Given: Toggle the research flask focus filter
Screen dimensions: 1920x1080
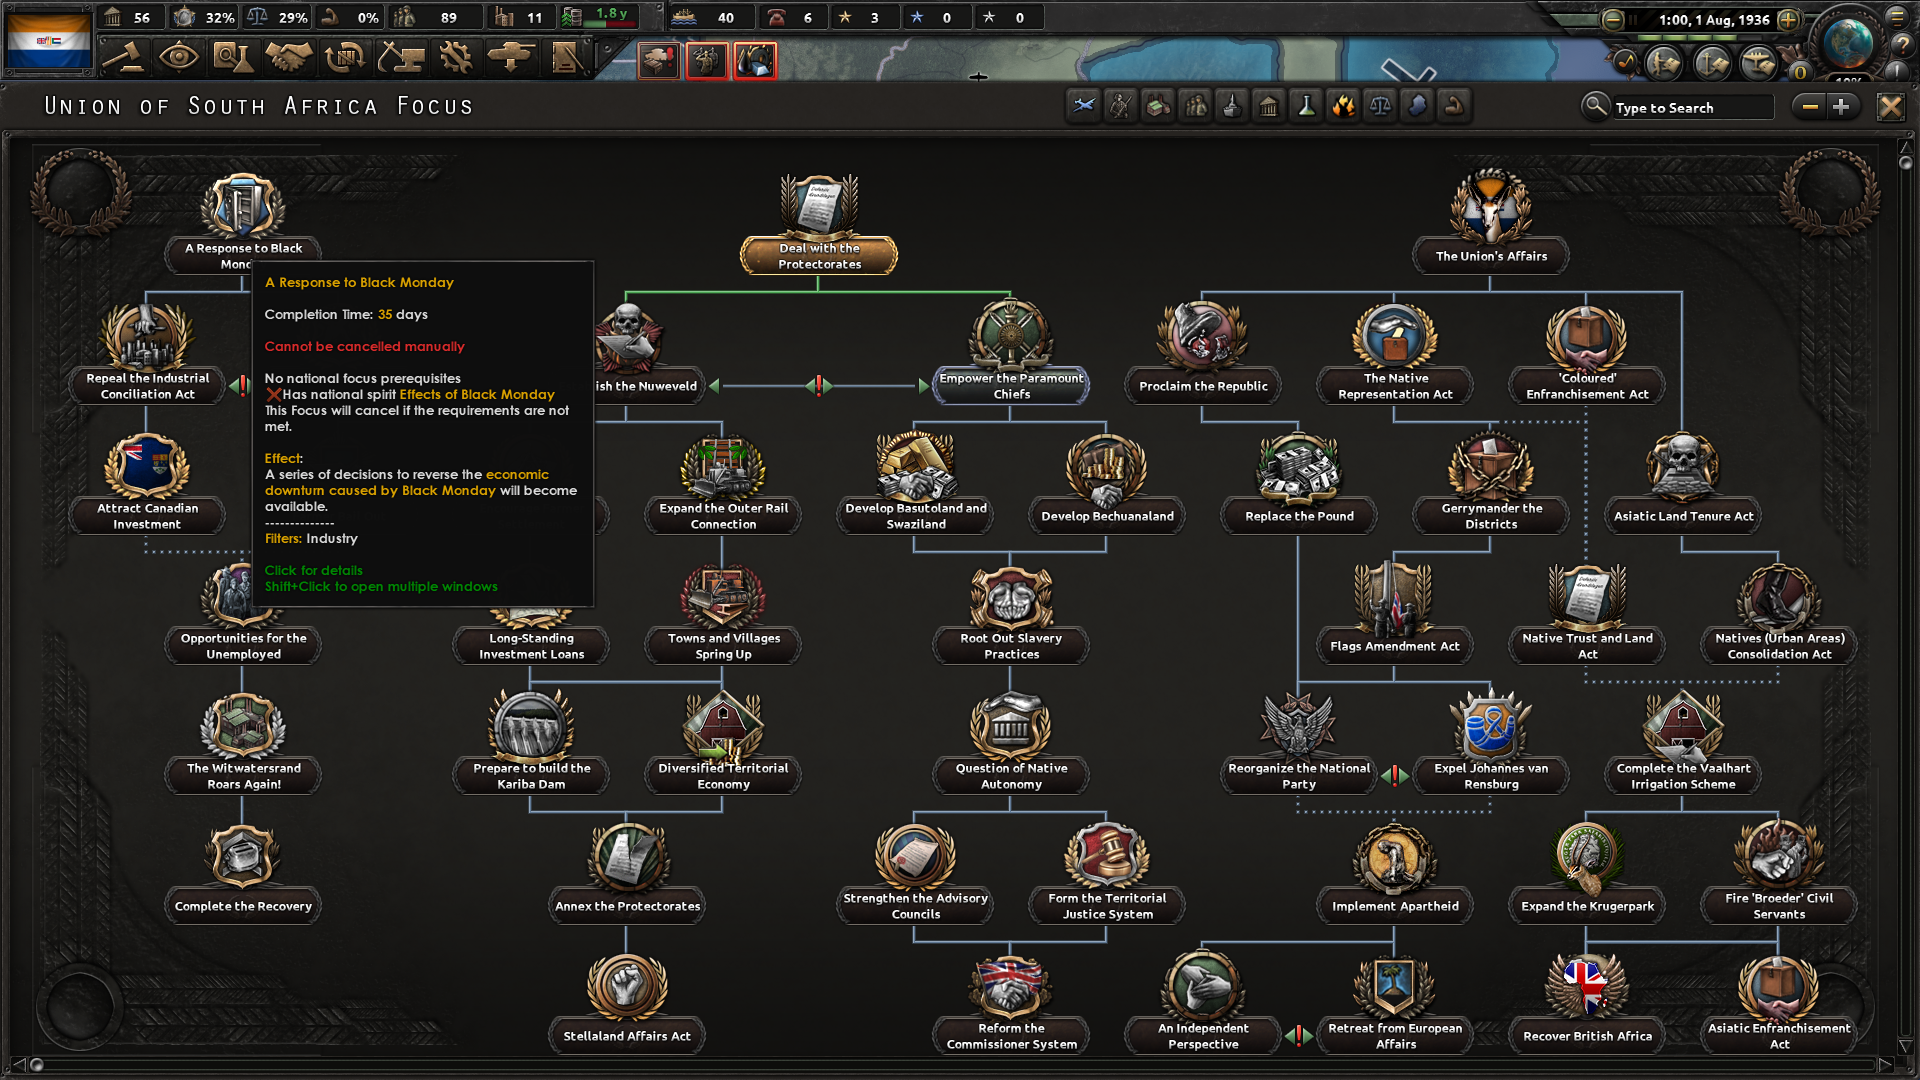Looking at the screenshot, I should (1306, 105).
